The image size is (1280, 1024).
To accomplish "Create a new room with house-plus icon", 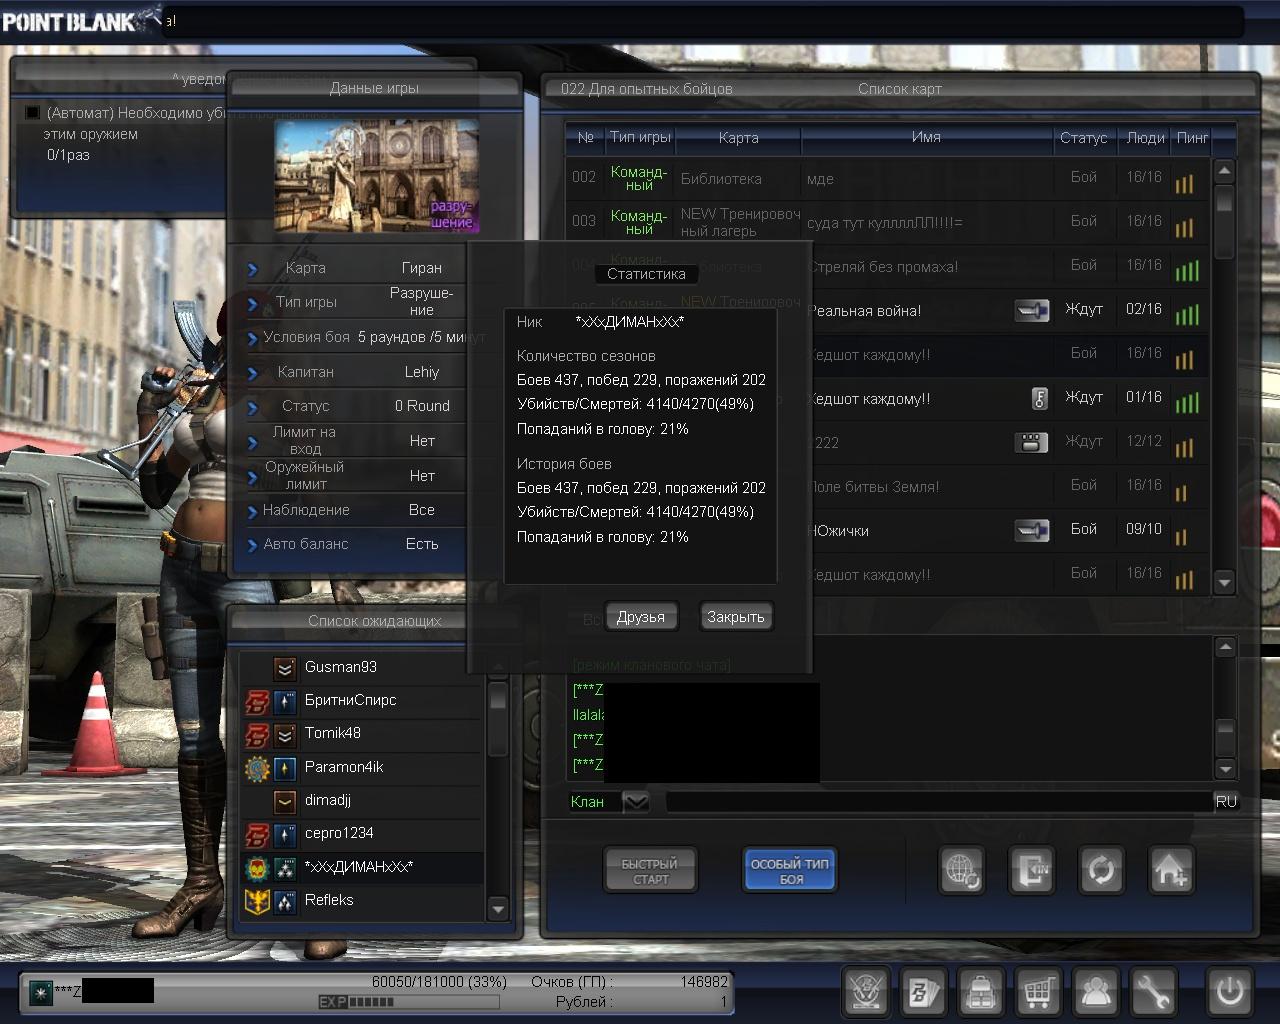I will [1170, 870].
